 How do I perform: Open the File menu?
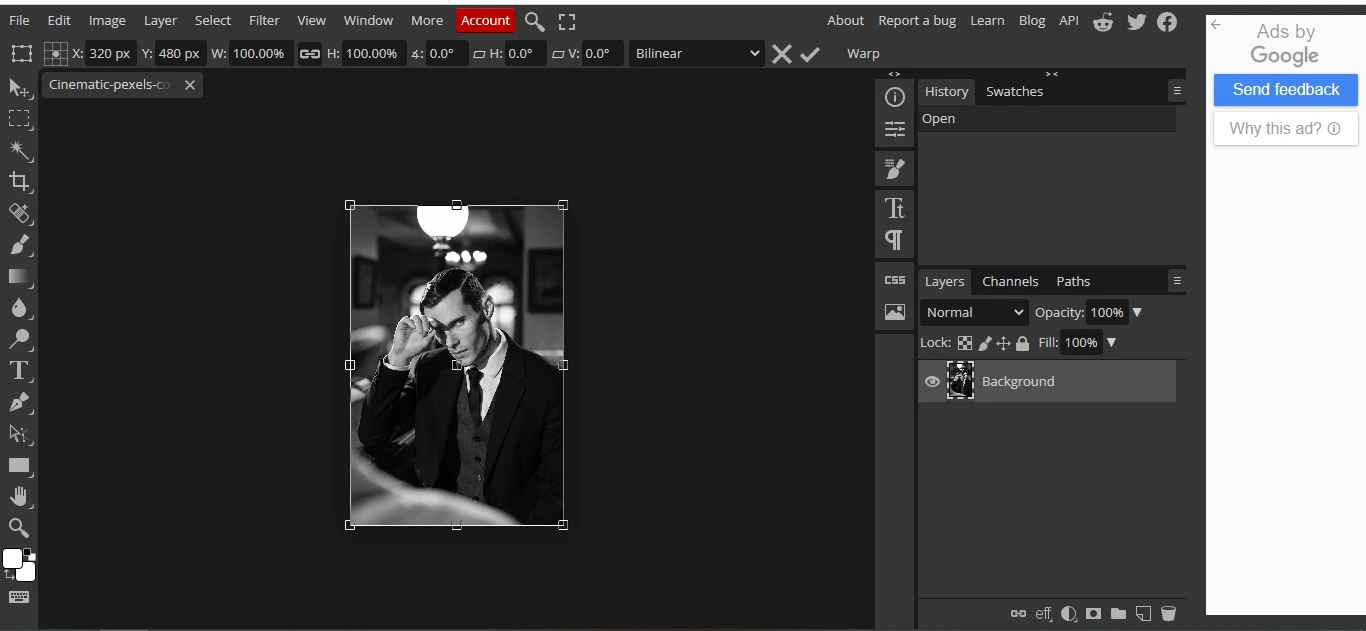pyautogui.click(x=19, y=20)
